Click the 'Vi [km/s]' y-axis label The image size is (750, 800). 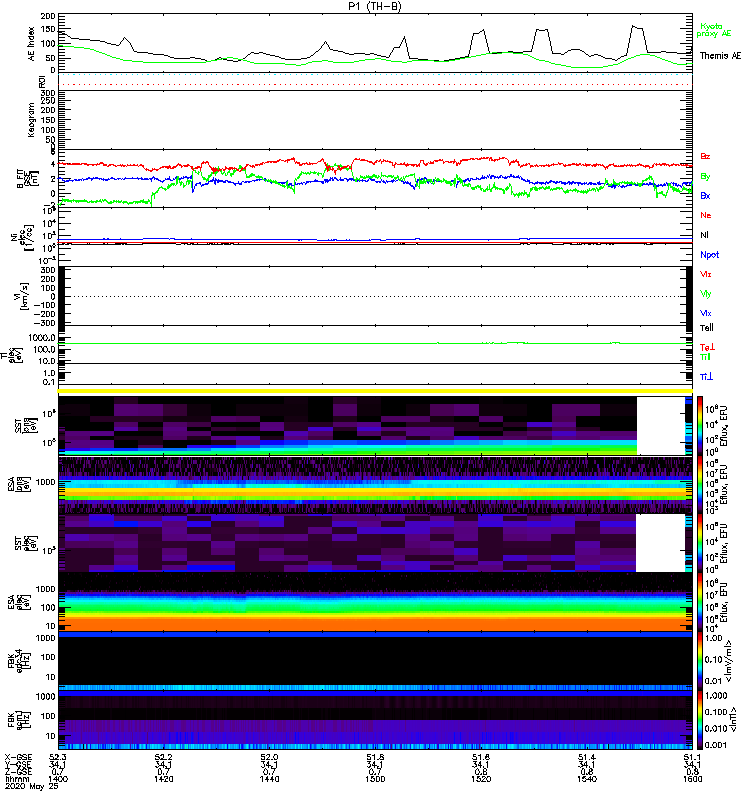pos(23,296)
